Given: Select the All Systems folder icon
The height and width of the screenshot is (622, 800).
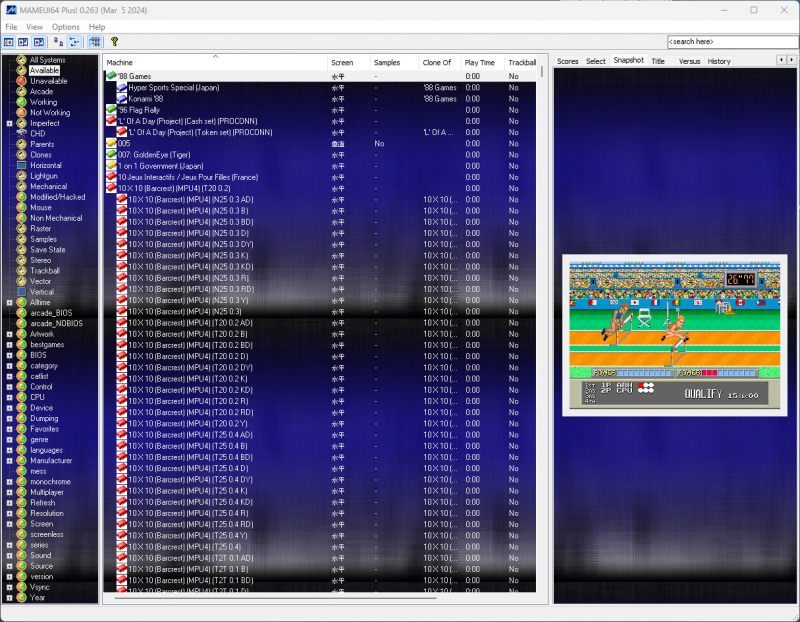Looking at the screenshot, I should pos(21,60).
